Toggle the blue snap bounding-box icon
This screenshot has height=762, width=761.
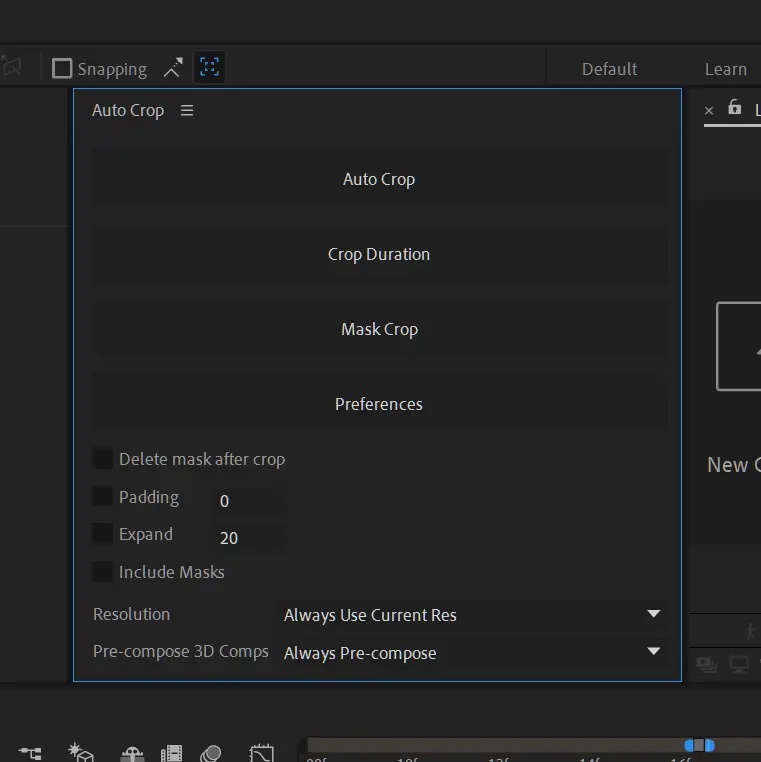(x=209, y=67)
